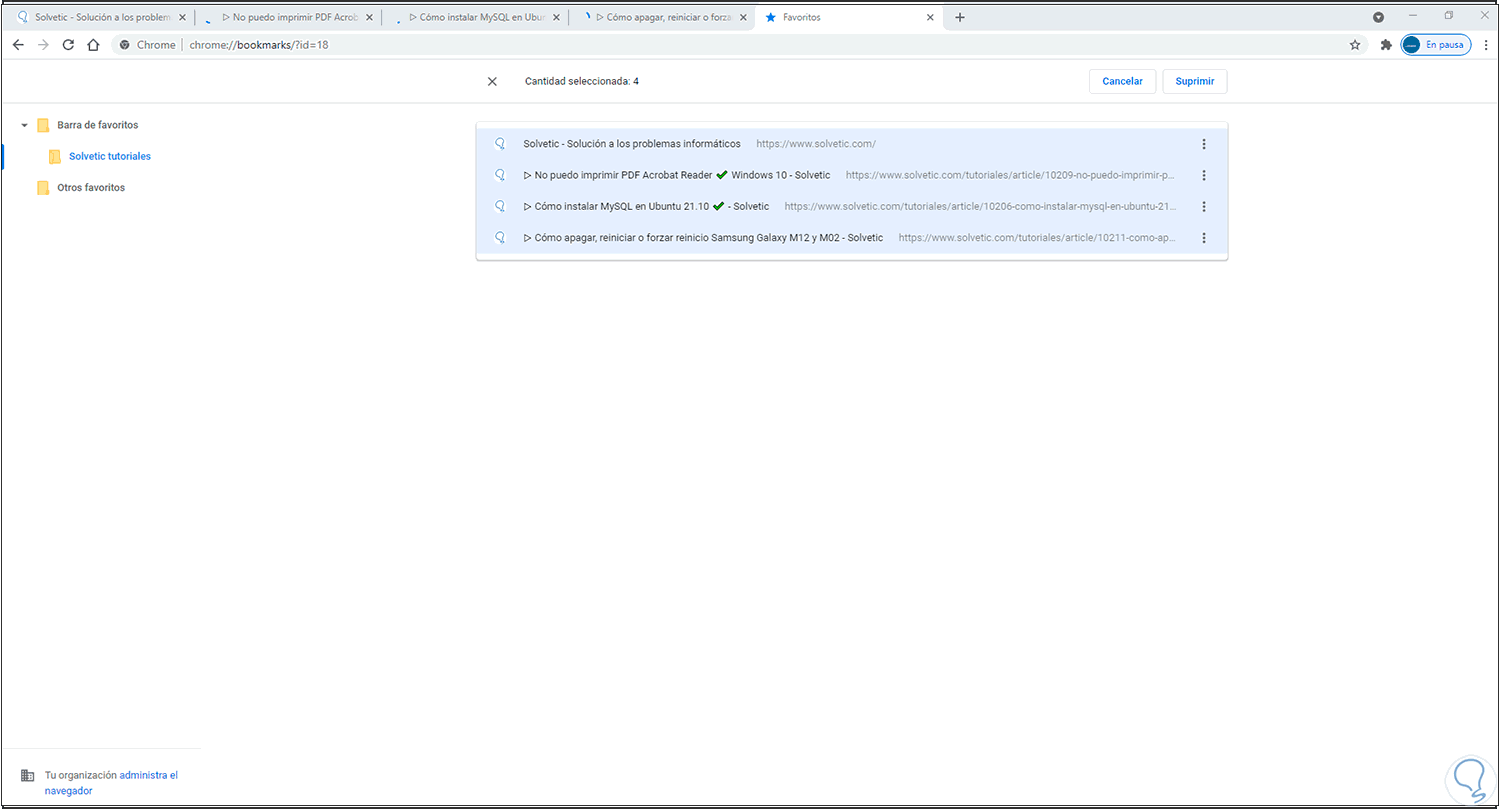1500x809 pixels.
Task: Open the En pausa profile button
Action: point(1436,45)
